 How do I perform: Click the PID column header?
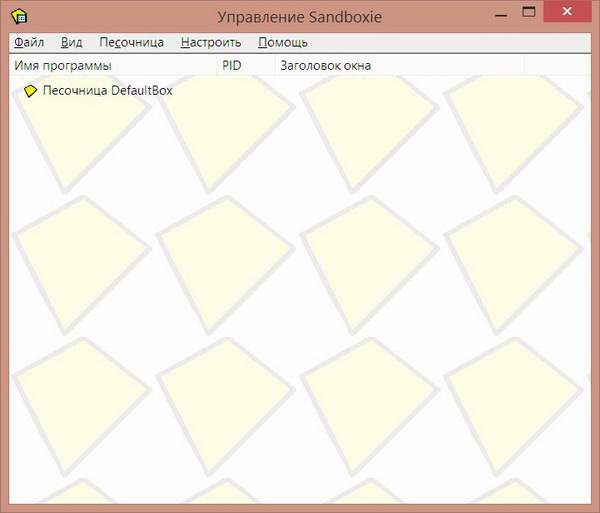[232, 66]
